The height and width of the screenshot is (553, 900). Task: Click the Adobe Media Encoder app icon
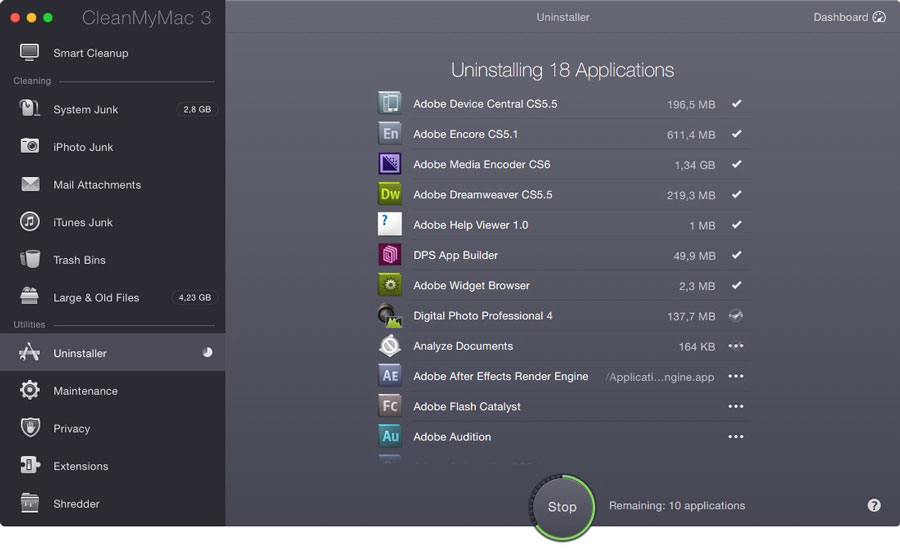tap(390, 164)
